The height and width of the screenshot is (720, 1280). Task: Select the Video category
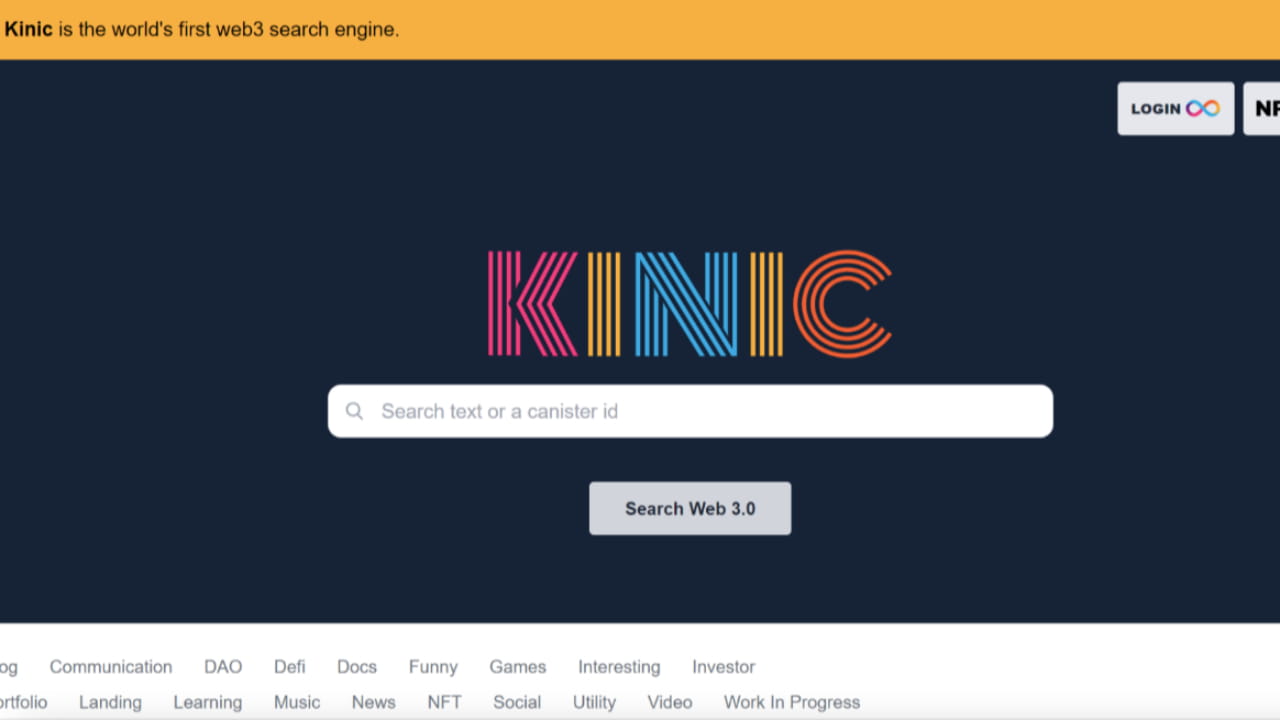pyautogui.click(x=670, y=703)
